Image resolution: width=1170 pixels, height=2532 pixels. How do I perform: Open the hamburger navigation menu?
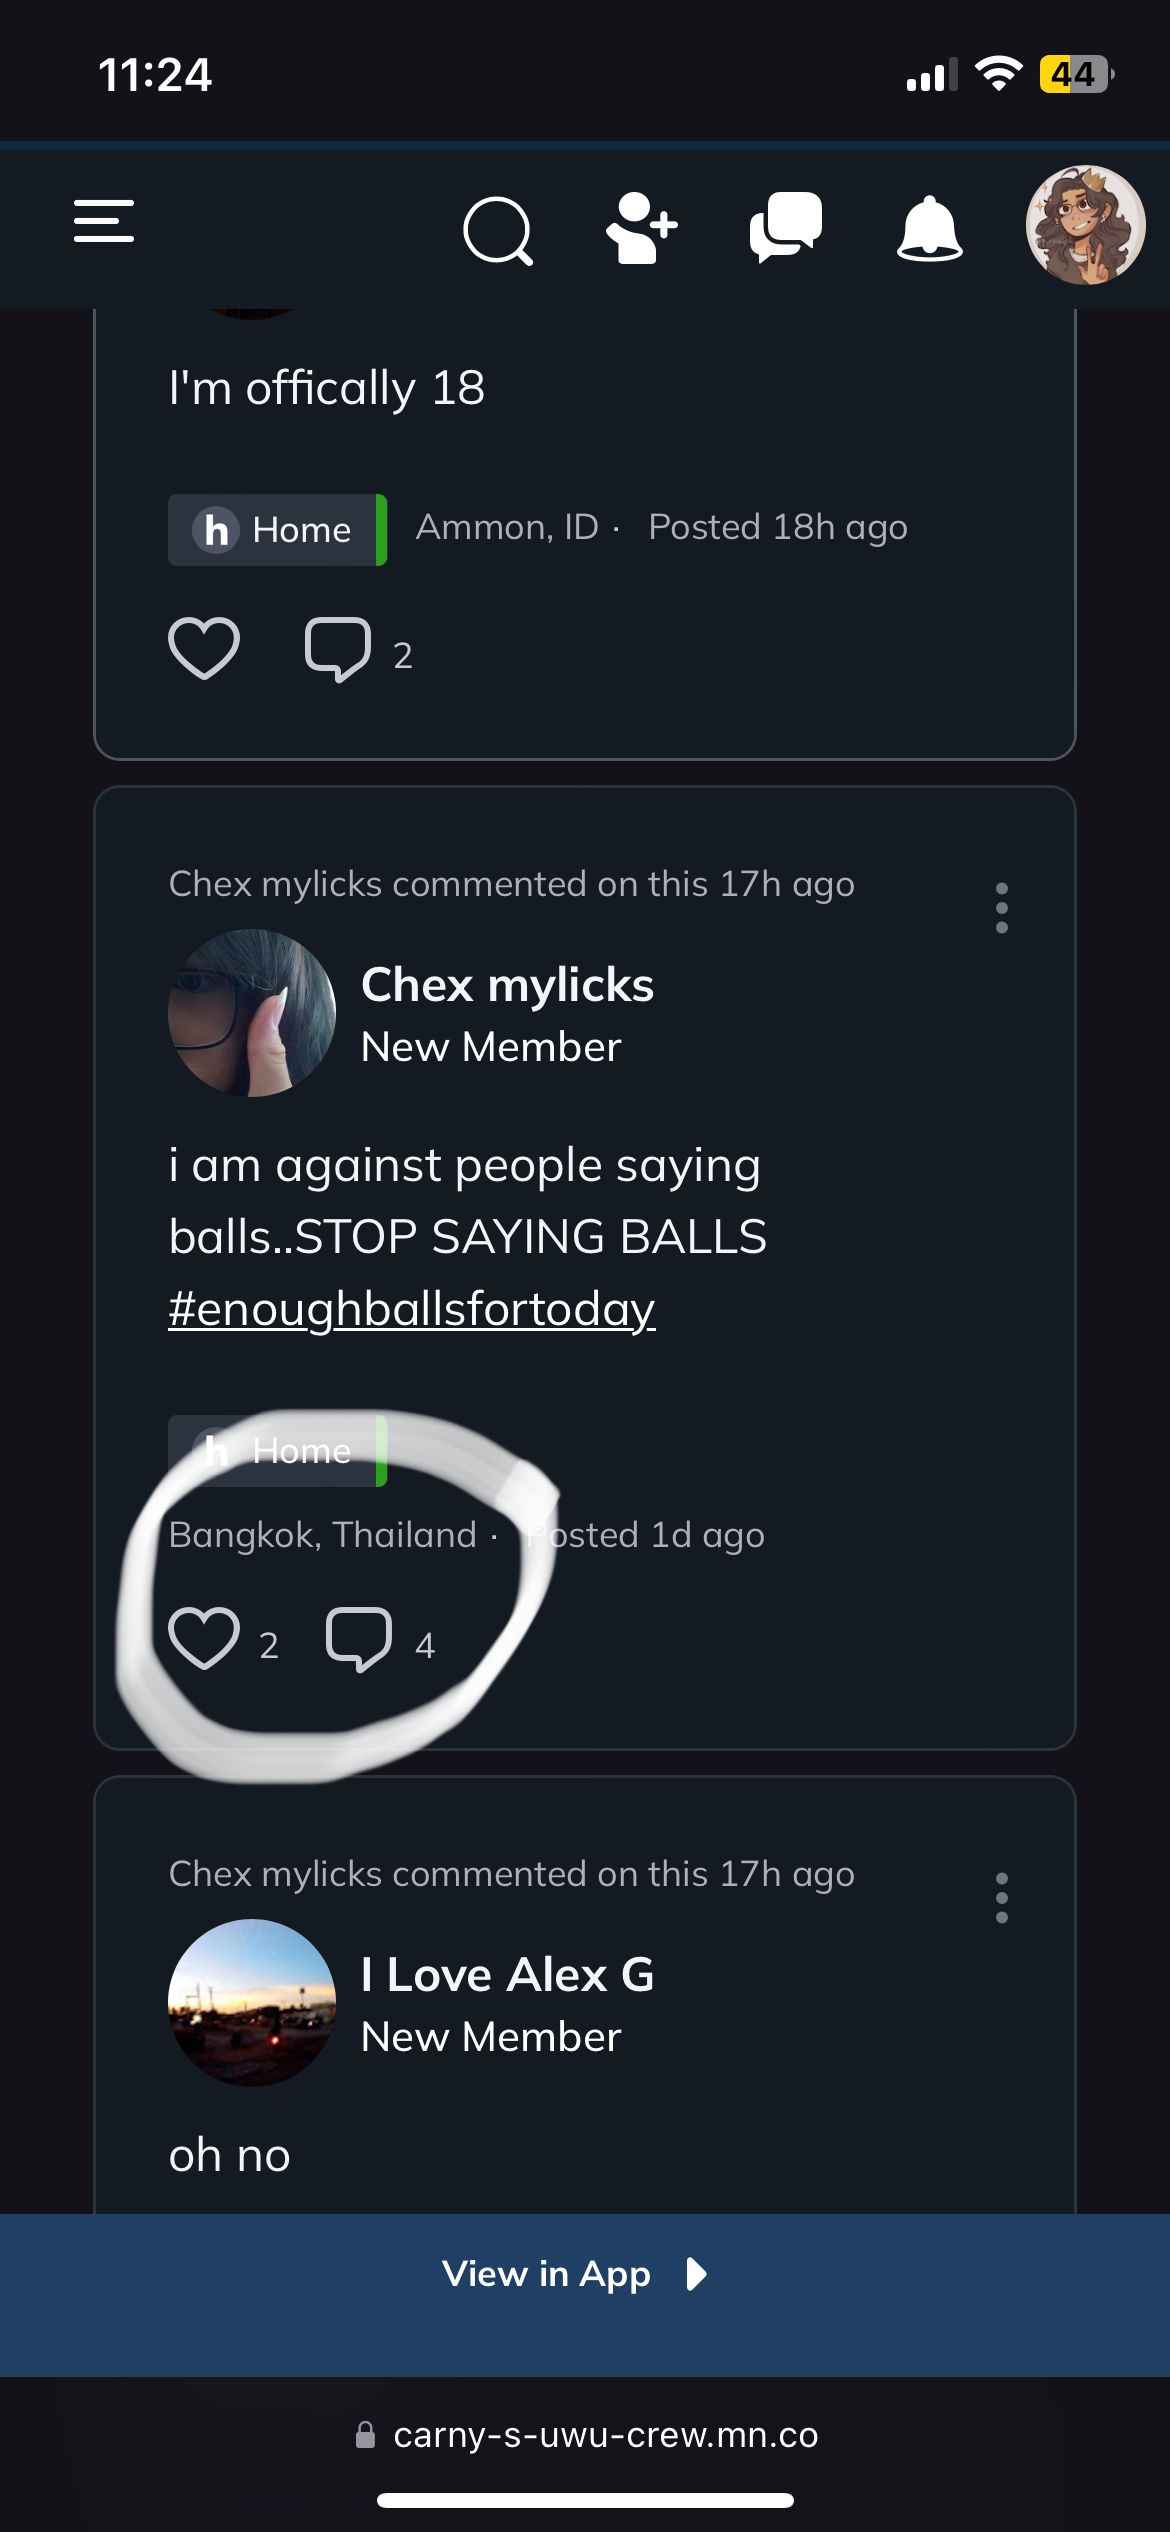pyautogui.click(x=104, y=221)
